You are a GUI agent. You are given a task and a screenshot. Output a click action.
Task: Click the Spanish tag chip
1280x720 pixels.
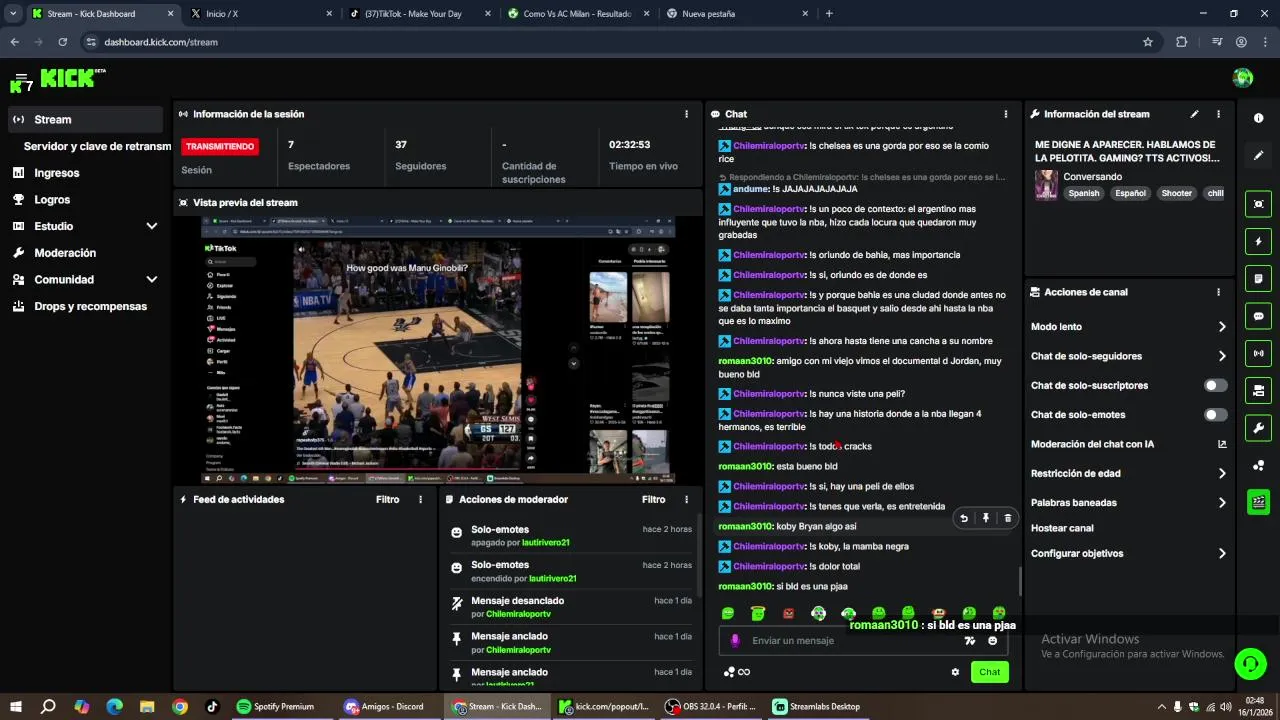[1083, 193]
